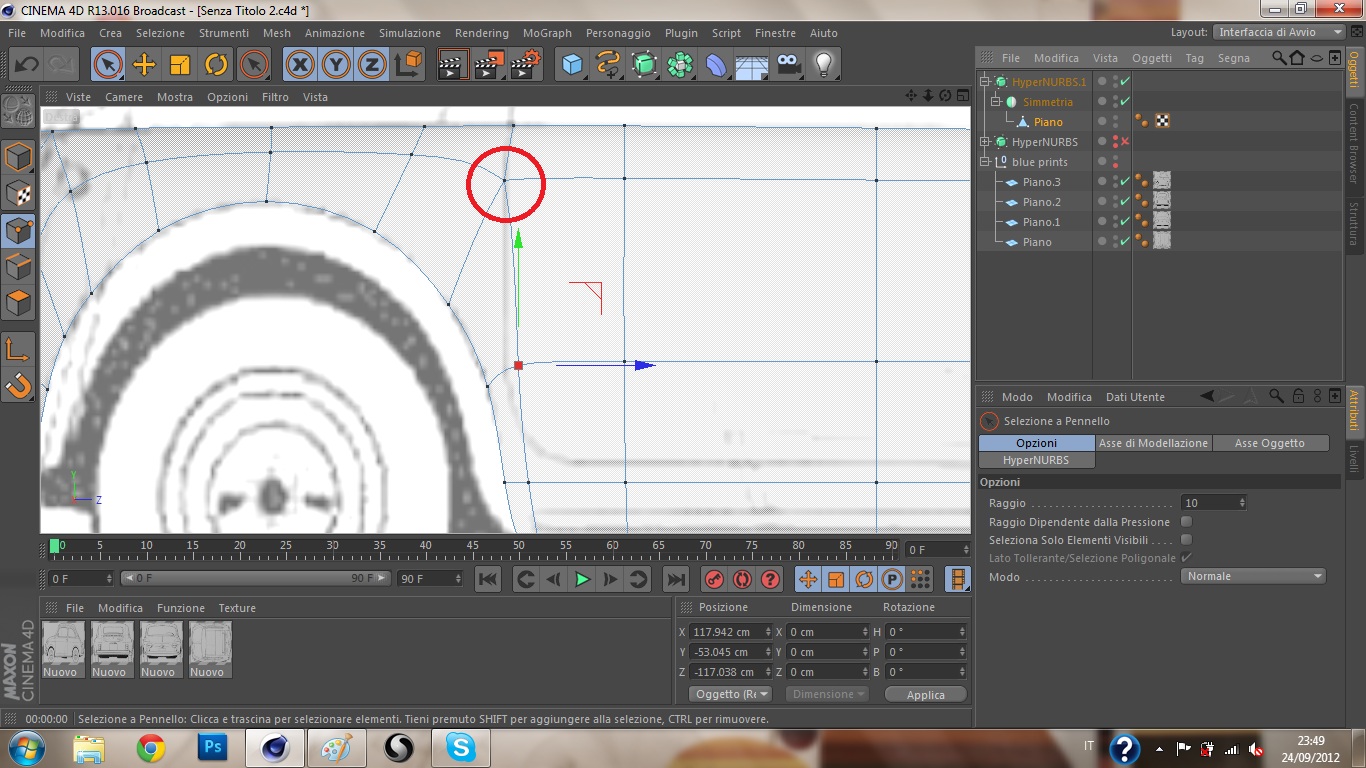Open the viewport Filtro menu

click(x=275, y=97)
